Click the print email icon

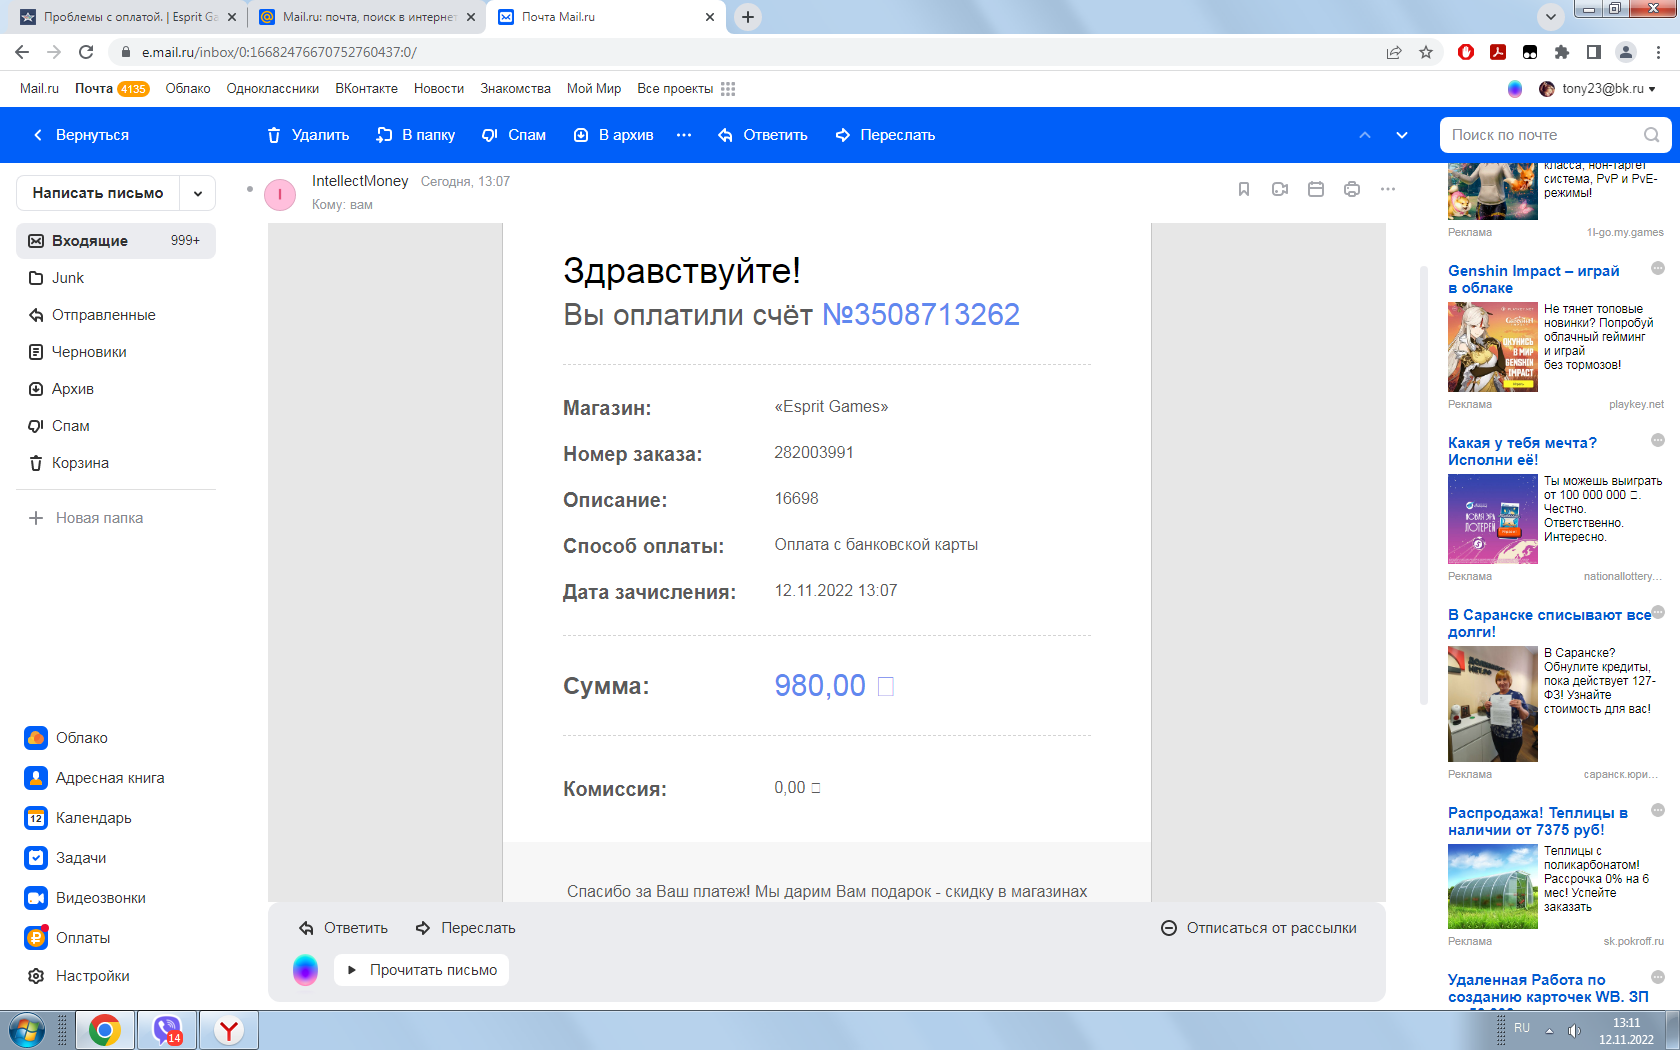1352,189
